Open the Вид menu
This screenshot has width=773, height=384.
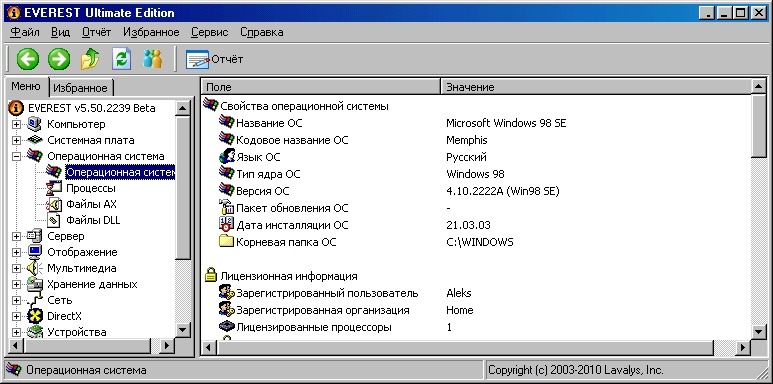(60, 32)
